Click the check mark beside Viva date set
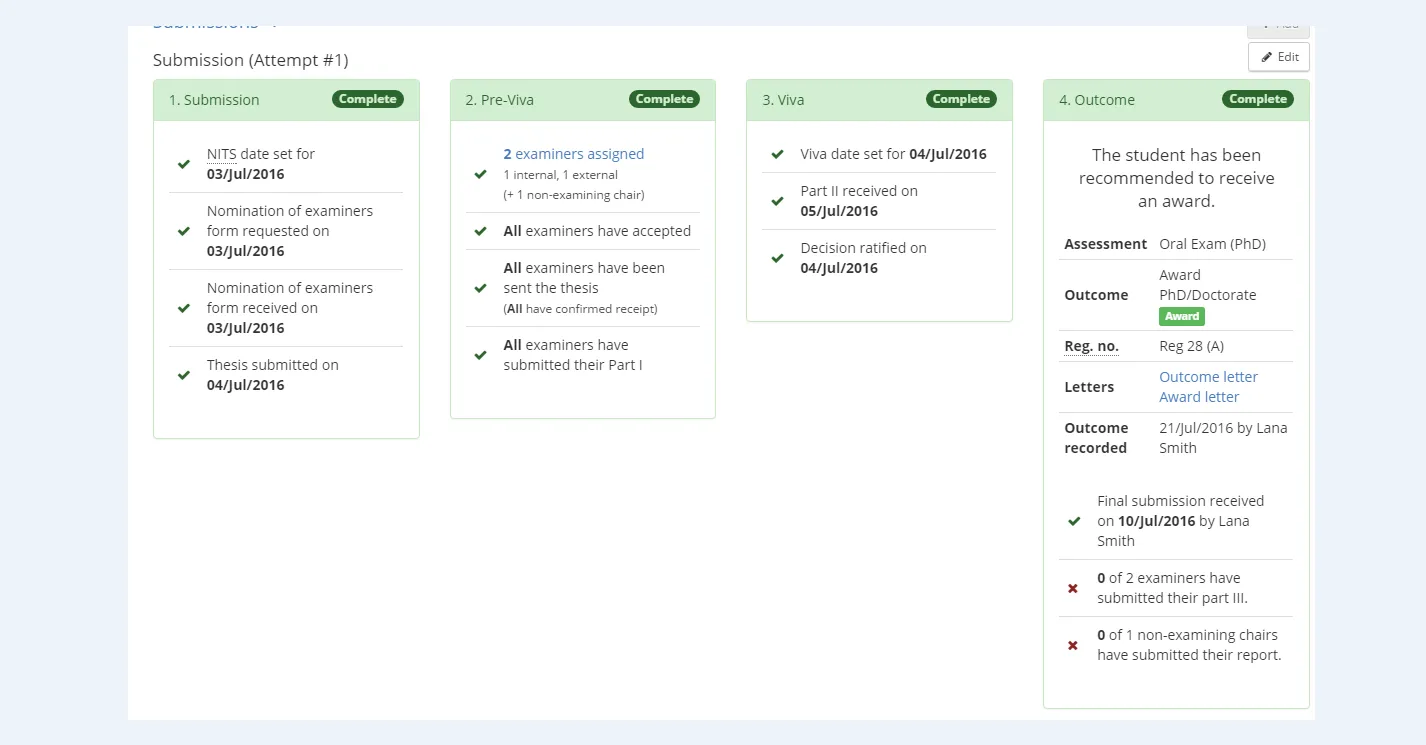This screenshot has width=1426, height=745. click(777, 155)
